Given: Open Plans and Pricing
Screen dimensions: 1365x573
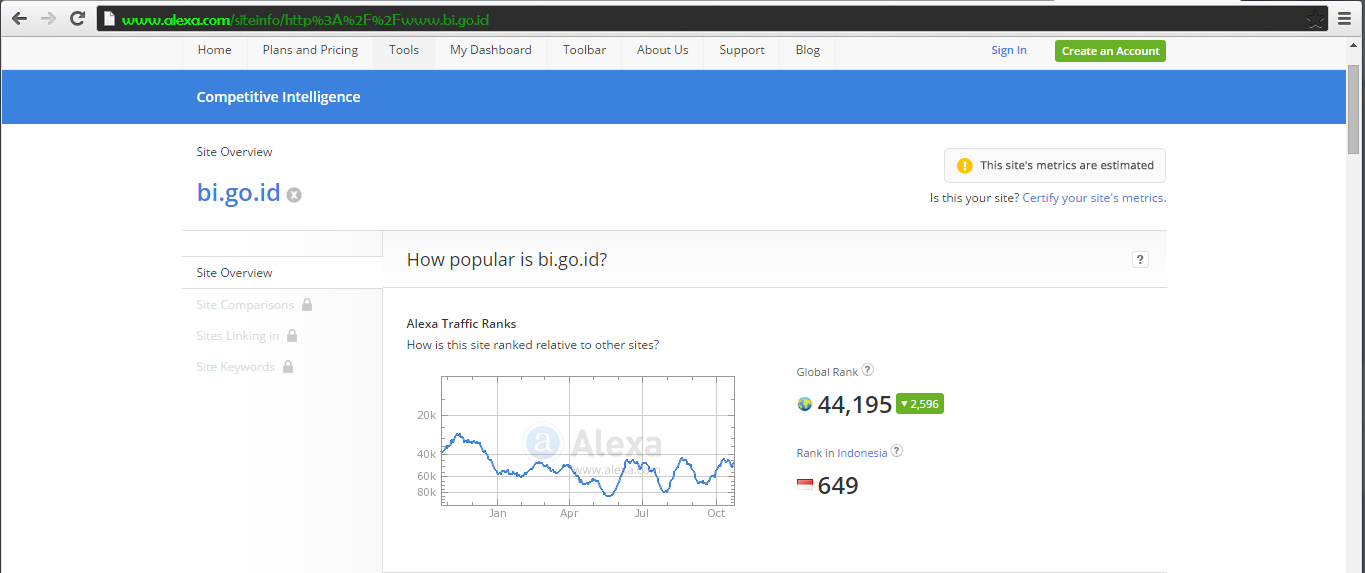Looking at the screenshot, I should (310, 50).
